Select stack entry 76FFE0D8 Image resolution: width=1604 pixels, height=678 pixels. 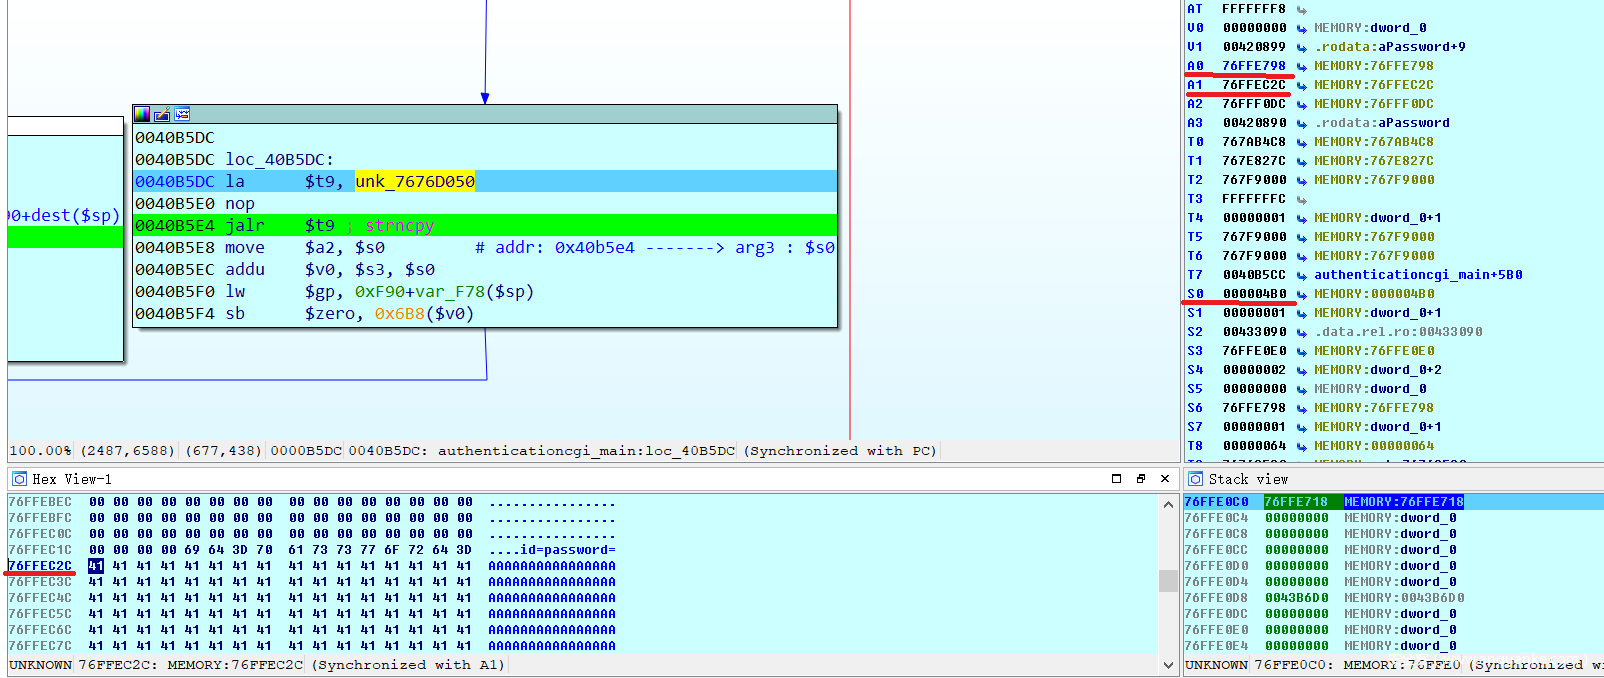pyautogui.click(x=1216, y=598)
